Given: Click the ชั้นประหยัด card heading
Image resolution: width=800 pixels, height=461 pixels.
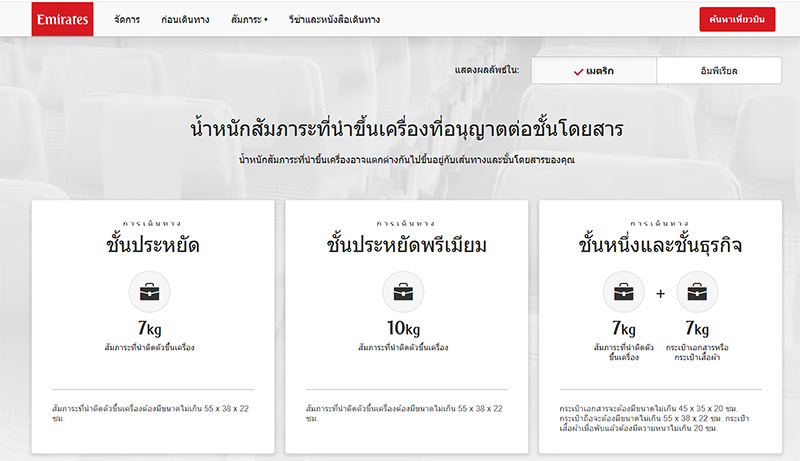Looking at the screenshot, I should click(153, 245).
